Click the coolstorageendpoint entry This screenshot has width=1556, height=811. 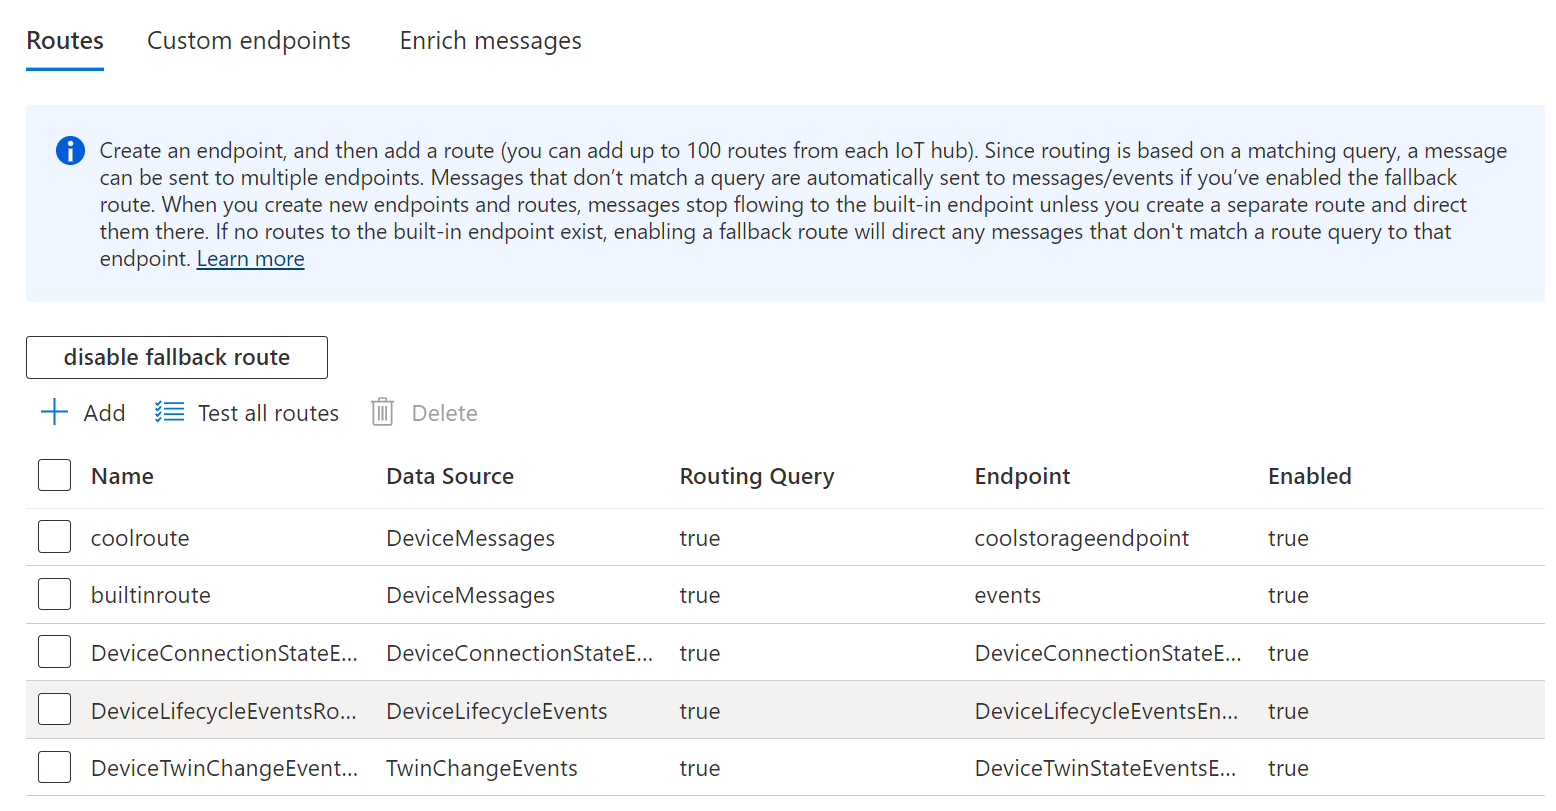click(1081, 536)
